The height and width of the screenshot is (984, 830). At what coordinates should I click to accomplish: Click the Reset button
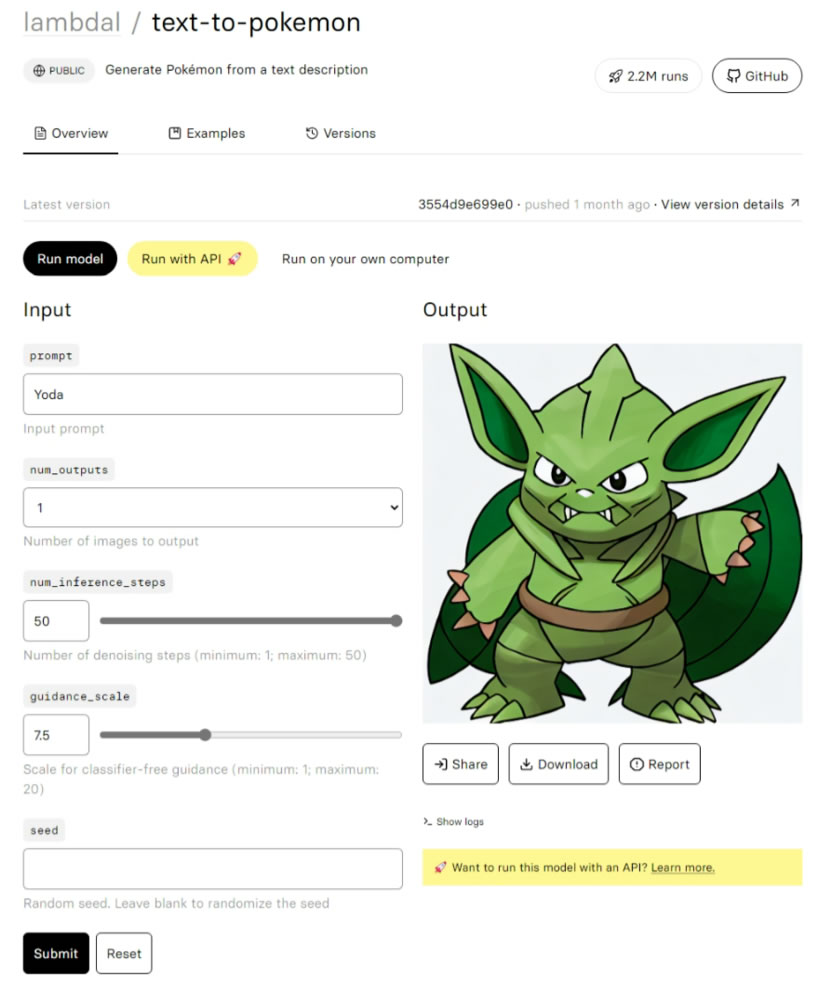[124, 953]
